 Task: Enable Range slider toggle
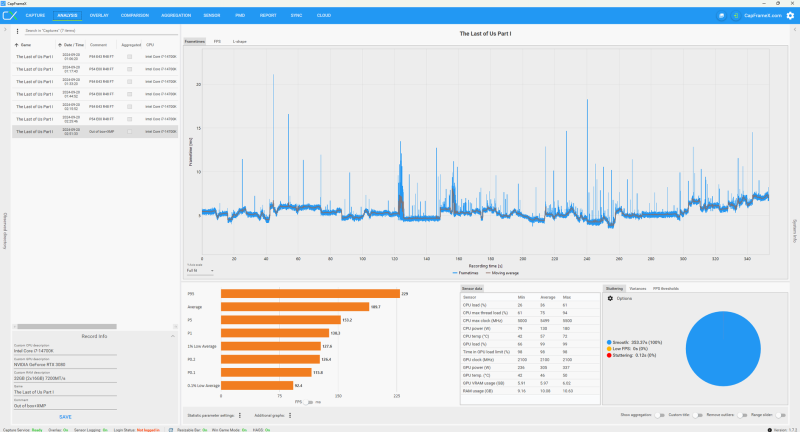780,415
